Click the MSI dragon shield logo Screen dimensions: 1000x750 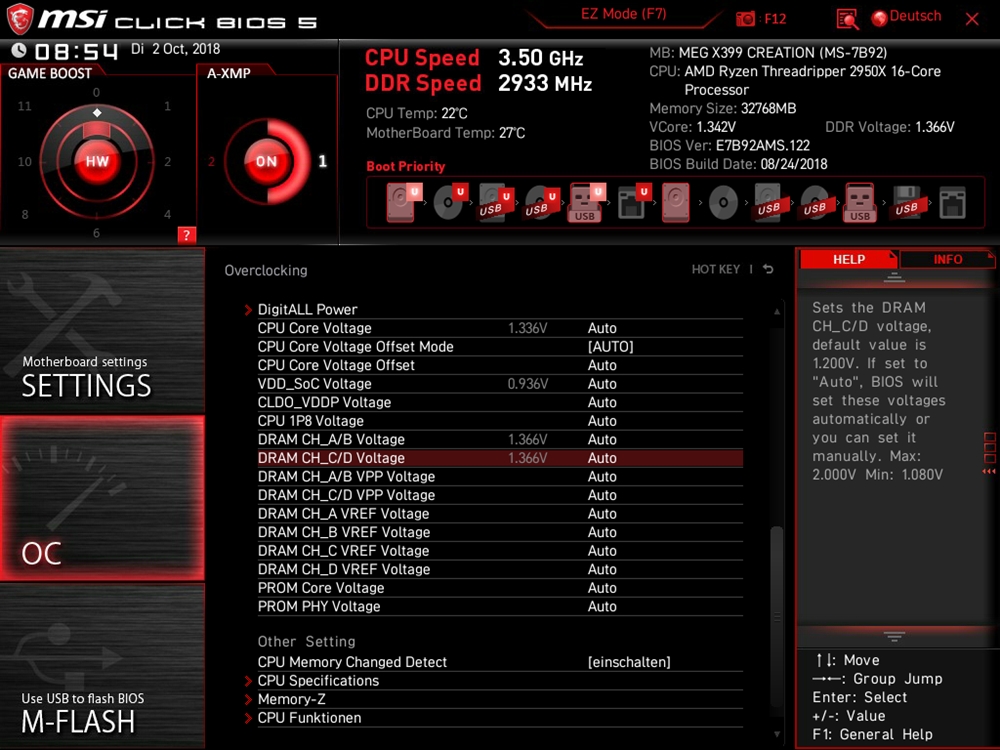click(x=20, y=18)
